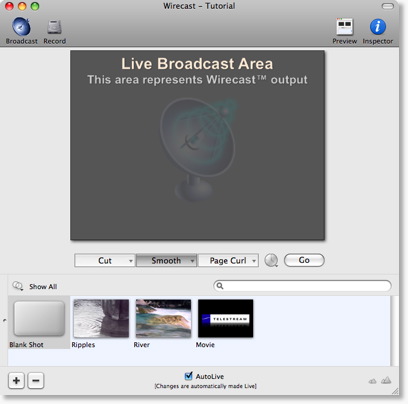Click the "Movie" shot name label
The image size is (408, 404).
tap(205, 345)
